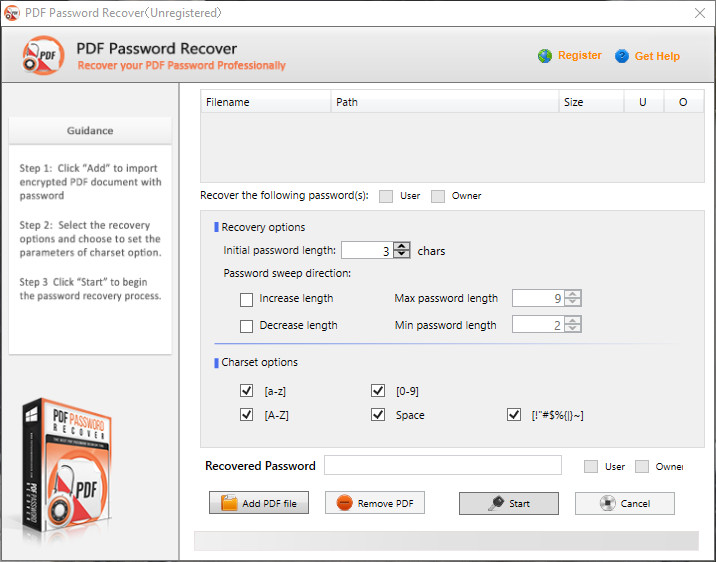This screenshot has width=716, height=562.
Task: Uncheck the [a-z] charset checkbox
Action: (x=247, y=391)
